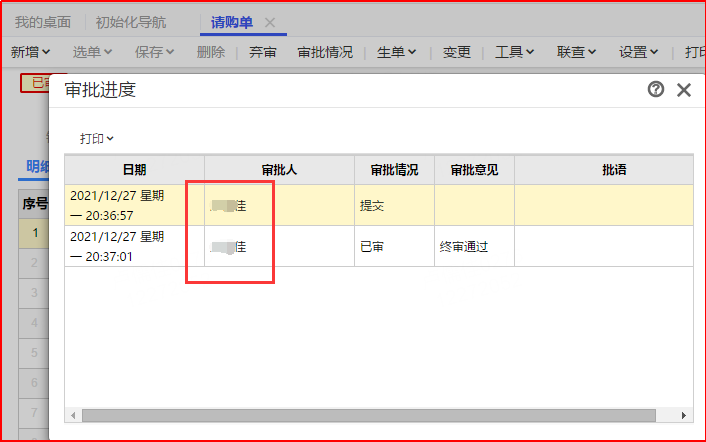Select row number 1 in background grid
This screenshot has width=706, height=442.
pos(34,233)
